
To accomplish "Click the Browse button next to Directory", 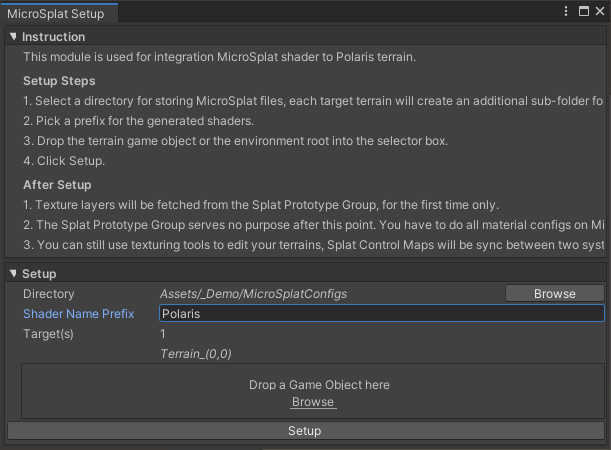I will coord(554,294).
